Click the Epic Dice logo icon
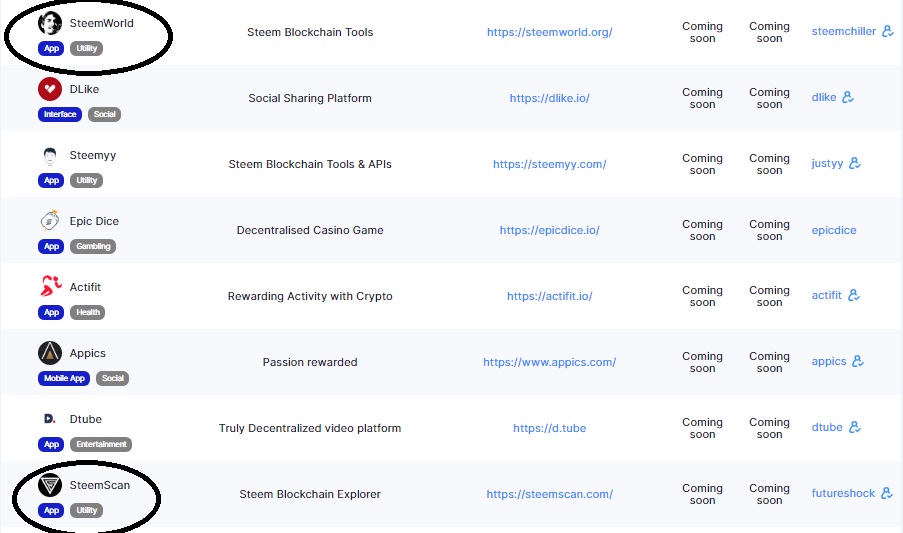This screenshot has width=903, height=533. pyautogui.click(x=49, y=221)
